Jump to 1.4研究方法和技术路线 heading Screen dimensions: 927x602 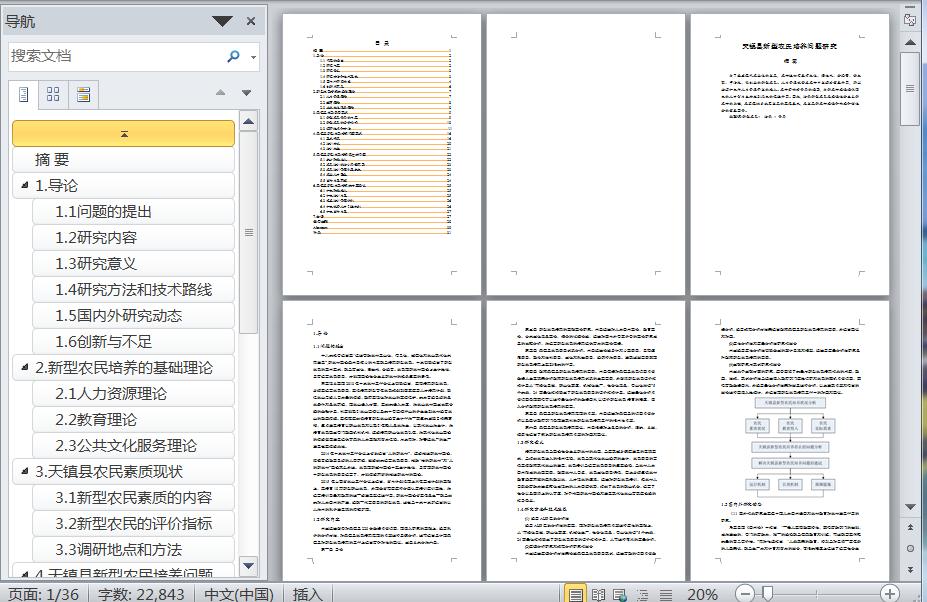click(134, 290)
